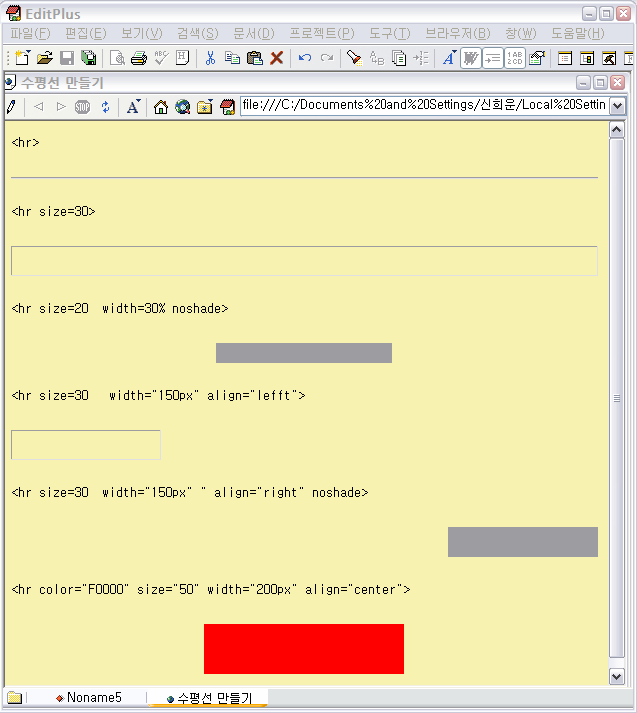Viewport: 637px width, 713px height.
Task: Open the 보기(V) menu
Action: [141, 34]
